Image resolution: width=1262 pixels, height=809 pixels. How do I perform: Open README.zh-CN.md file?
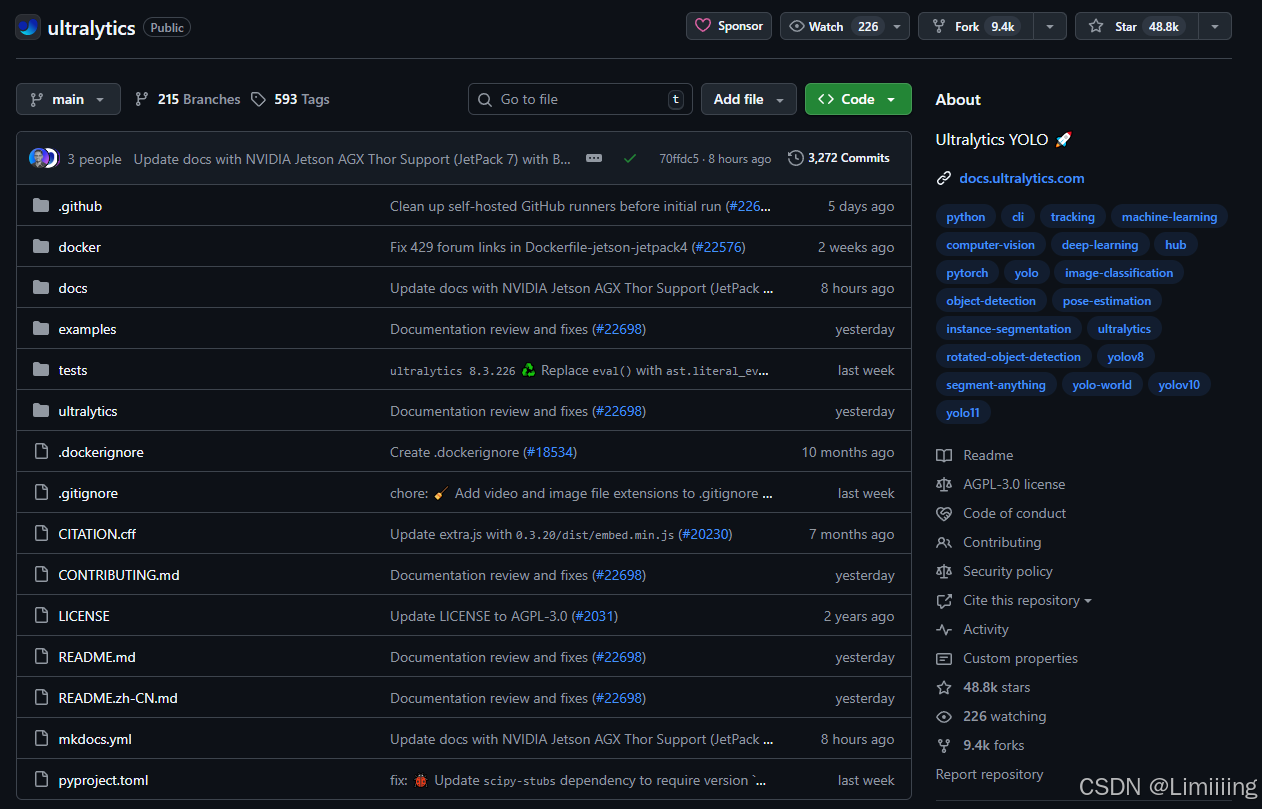click(x=118, y=698)
